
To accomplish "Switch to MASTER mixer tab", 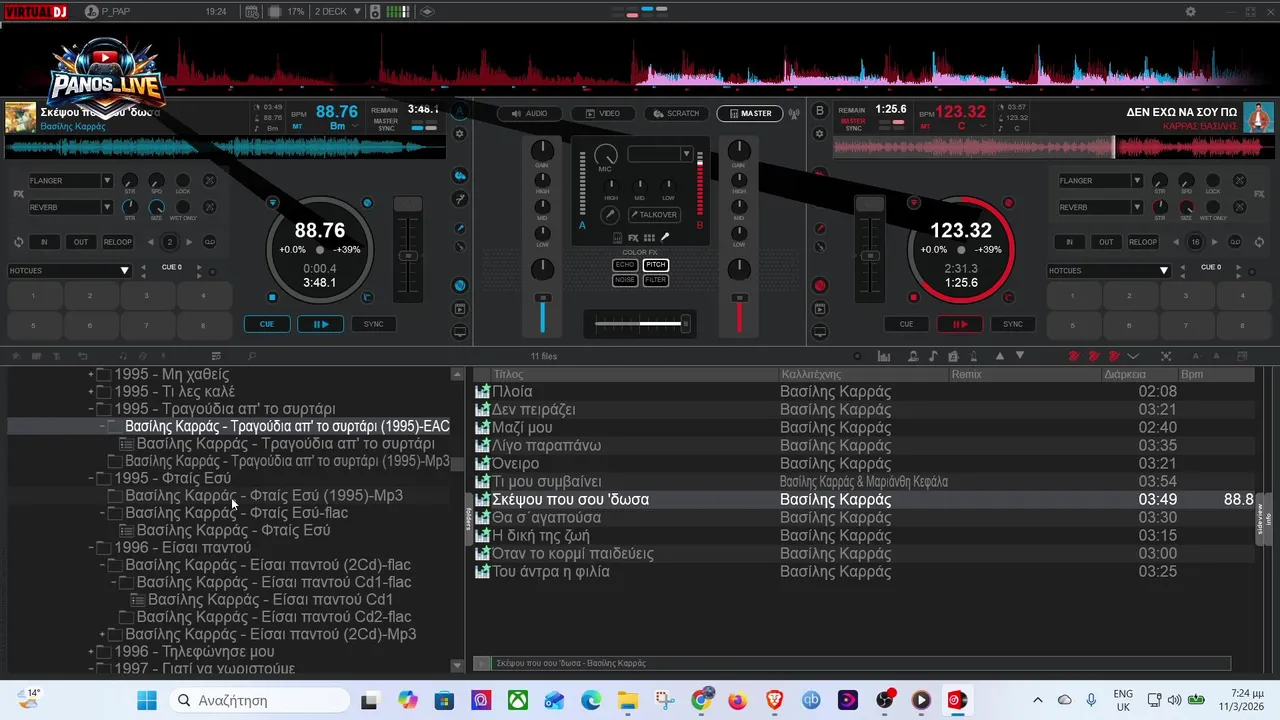I will tap(750, 113).
